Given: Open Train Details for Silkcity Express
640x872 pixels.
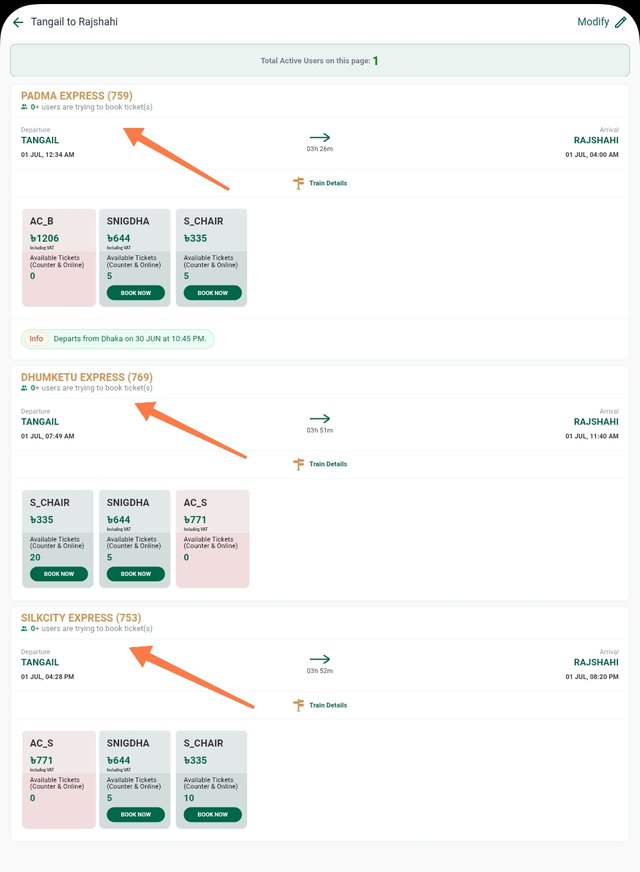Looking at the screenshot, I should coord(328,705).
